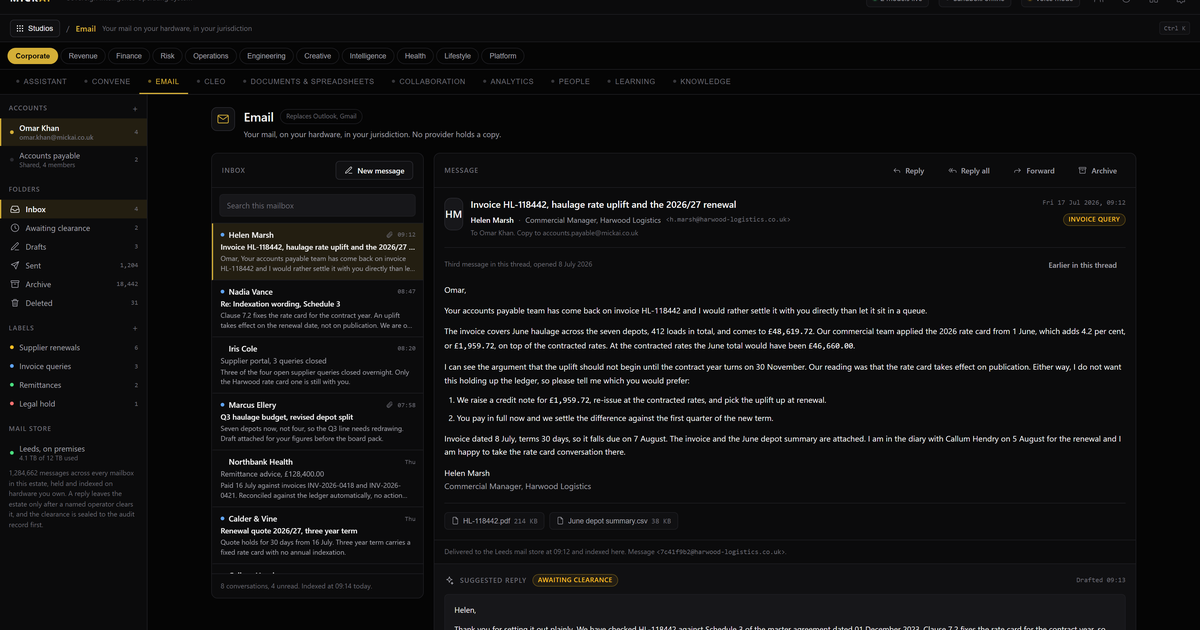Forward this message
Screen dimensions: 1200x630
1033,171
